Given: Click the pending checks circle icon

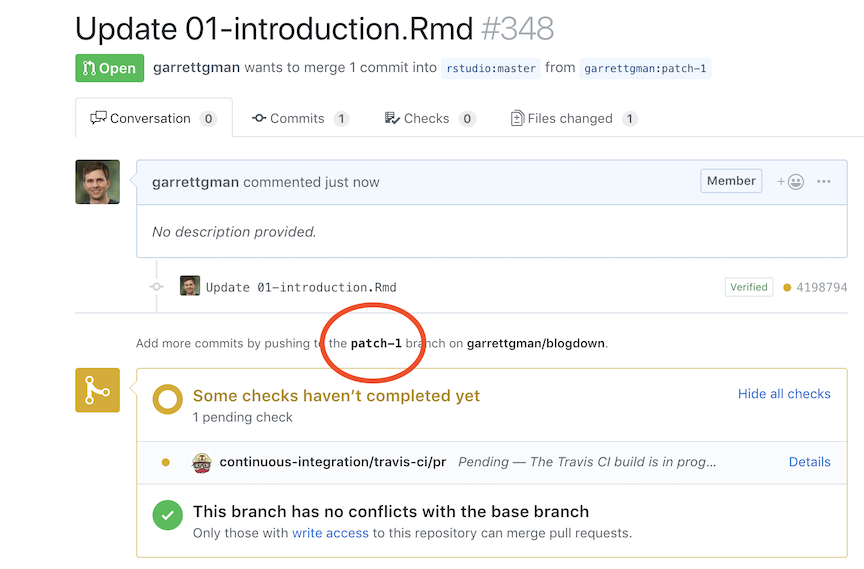Looking at the screenshot, I should [x=167, y=401].
